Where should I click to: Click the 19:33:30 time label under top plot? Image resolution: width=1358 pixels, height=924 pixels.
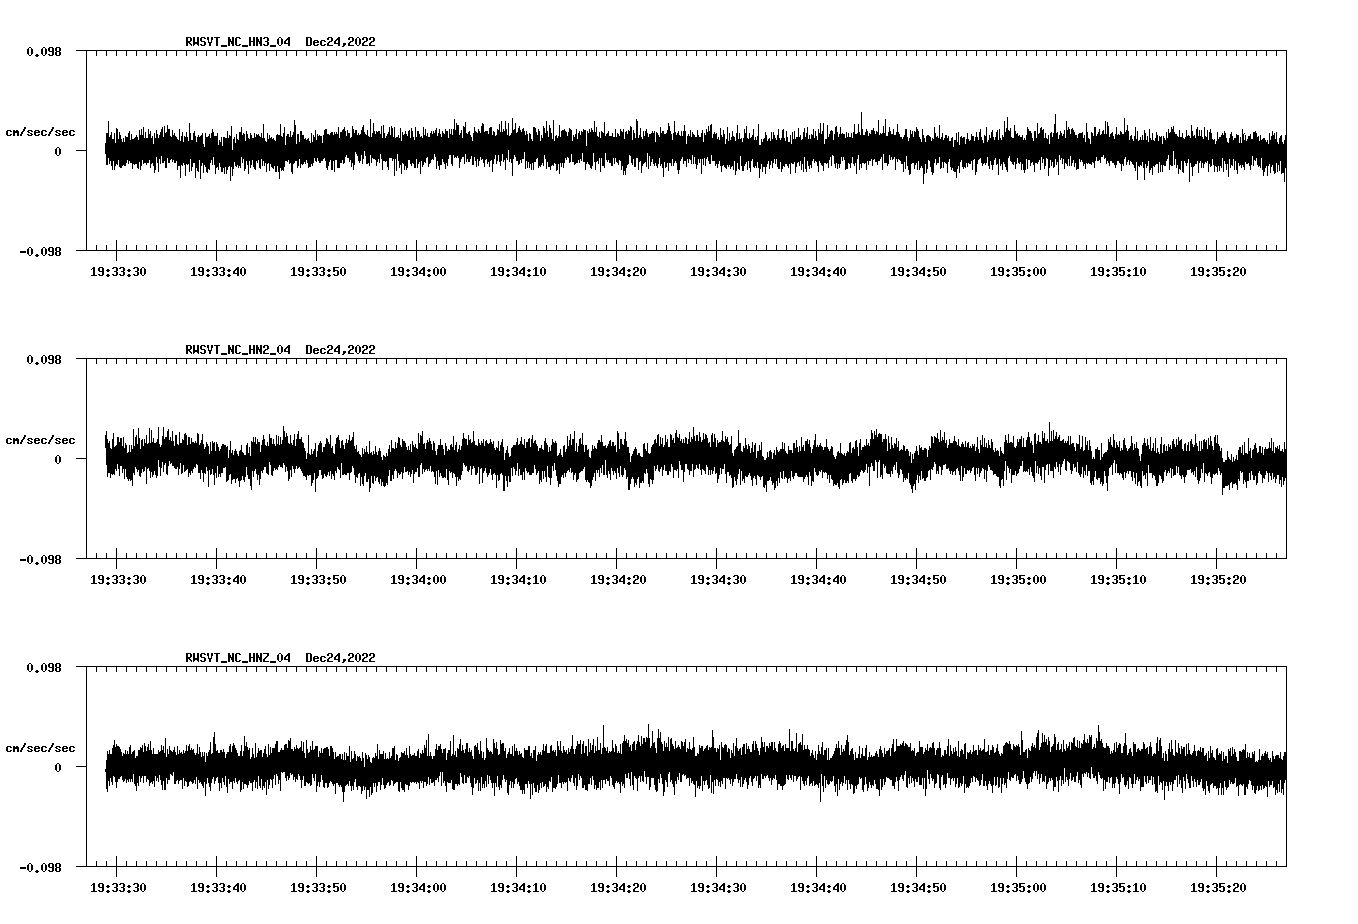pos(117,269)
